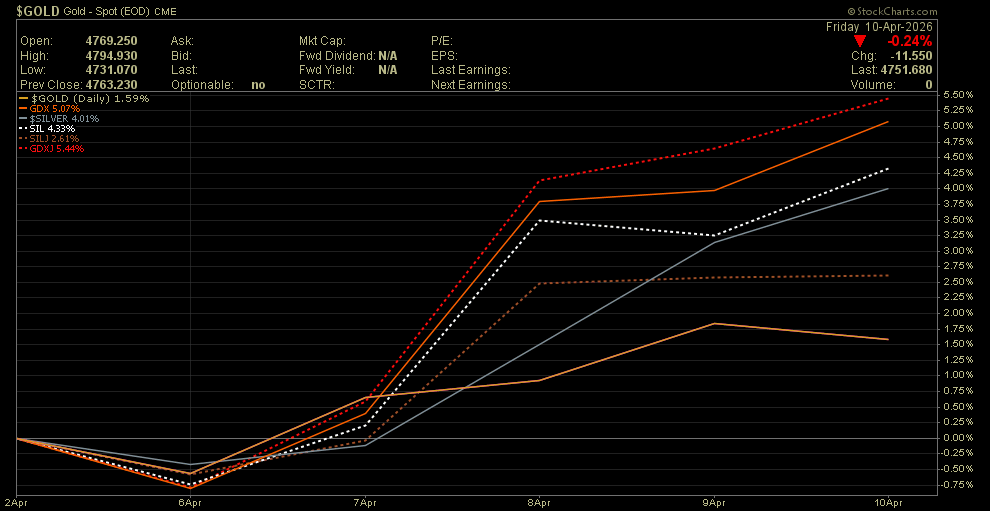990x511 pixels.
Task: Click the -0.24% percent change value
Action: [x=910, y=41]
